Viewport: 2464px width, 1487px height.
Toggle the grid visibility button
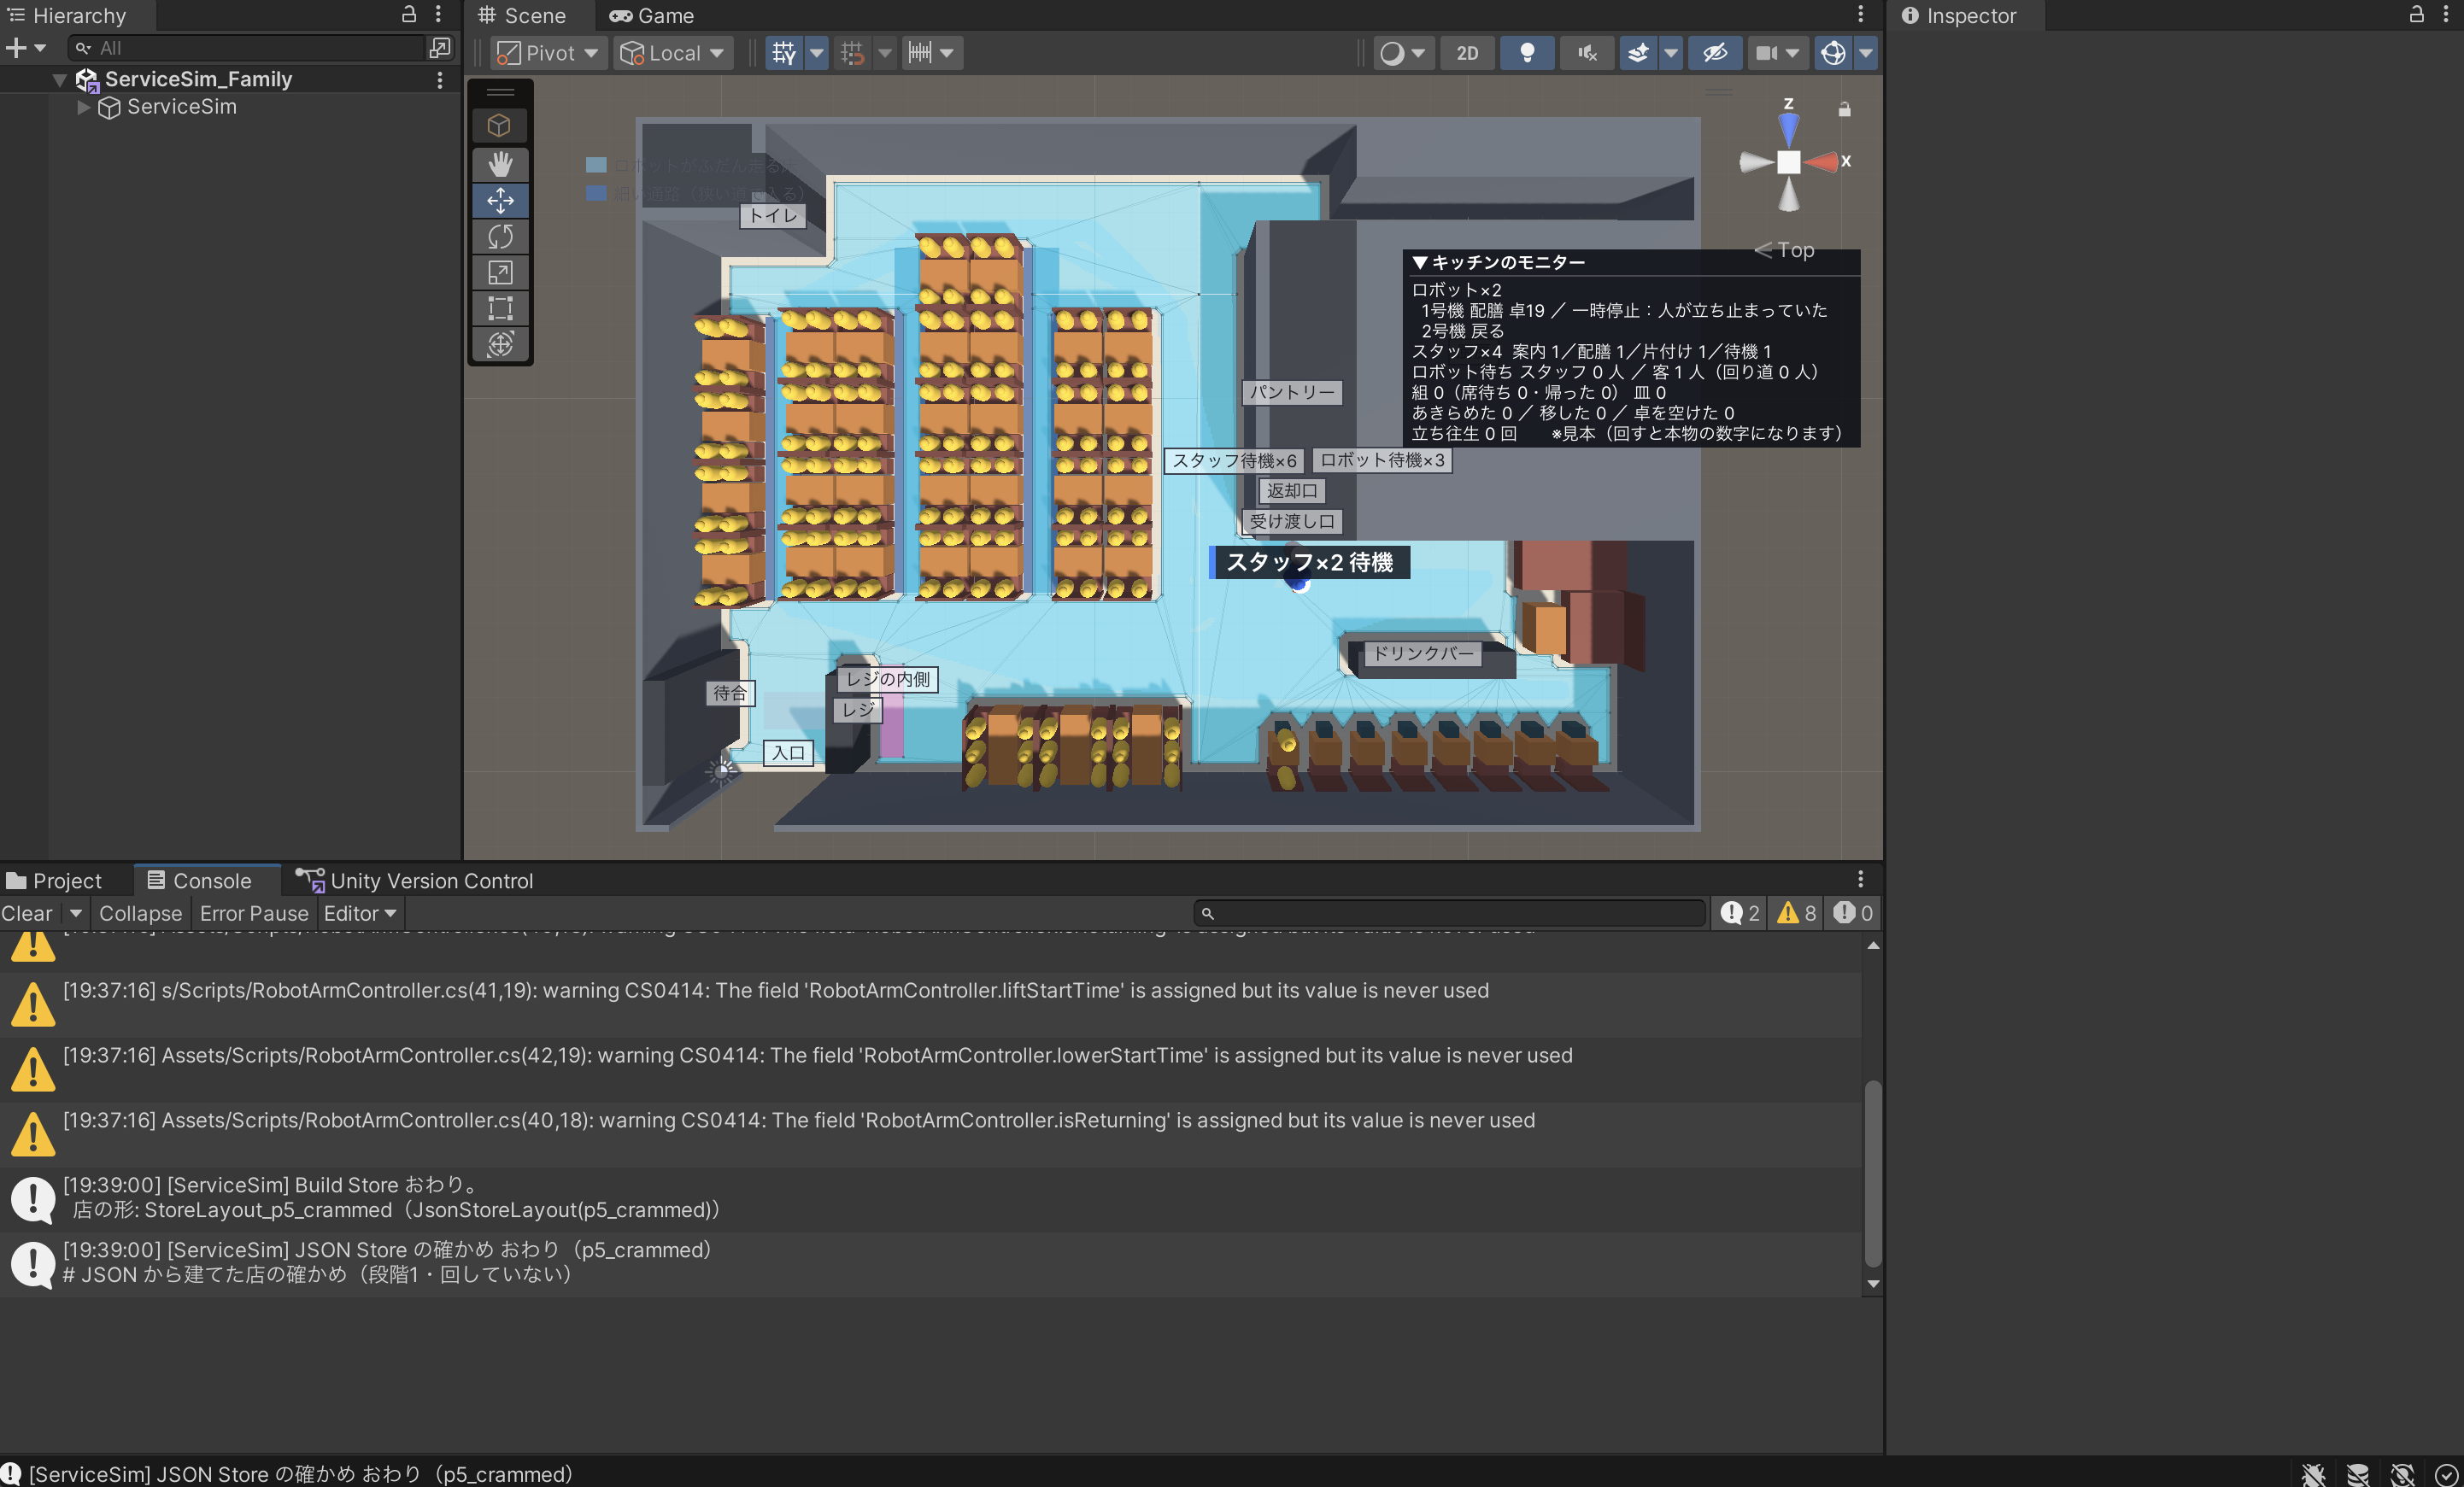(785, 53)
